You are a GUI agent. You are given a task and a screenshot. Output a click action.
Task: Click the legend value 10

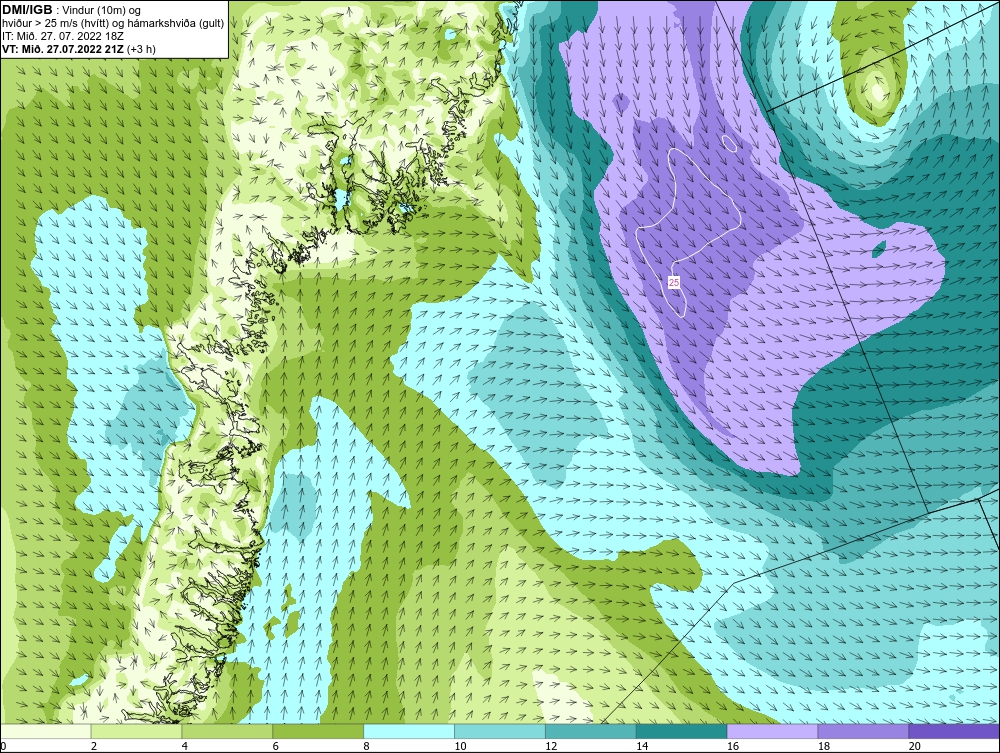point(460,746)
